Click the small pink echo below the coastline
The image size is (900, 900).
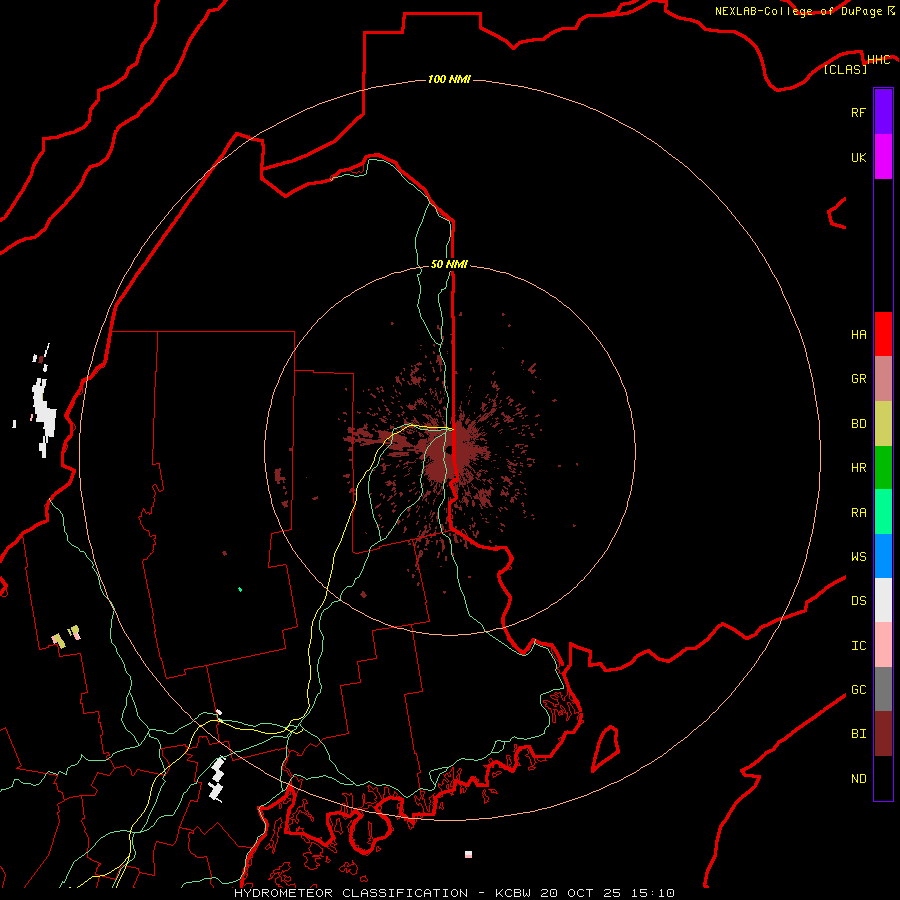(x=468, y=854)
